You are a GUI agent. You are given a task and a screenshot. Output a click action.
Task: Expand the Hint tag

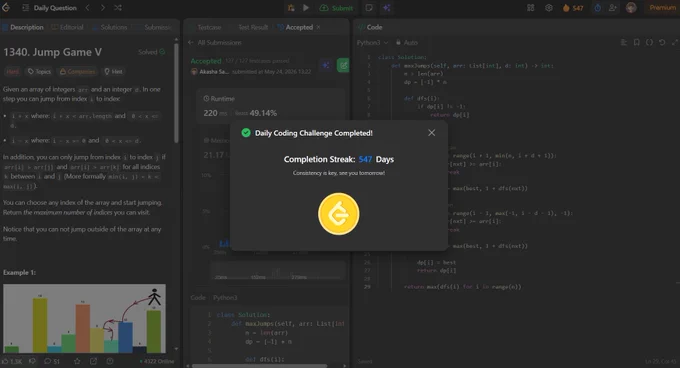[x=114, y=72]
